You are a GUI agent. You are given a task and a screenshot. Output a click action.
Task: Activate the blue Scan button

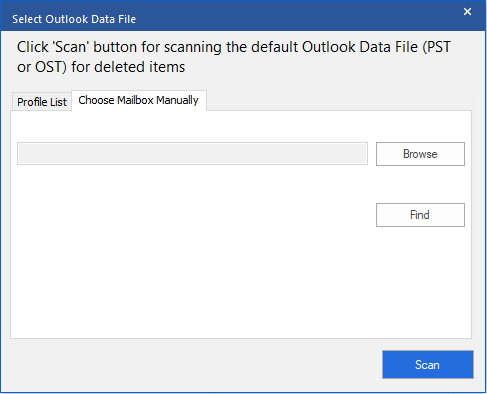point(428,364)
